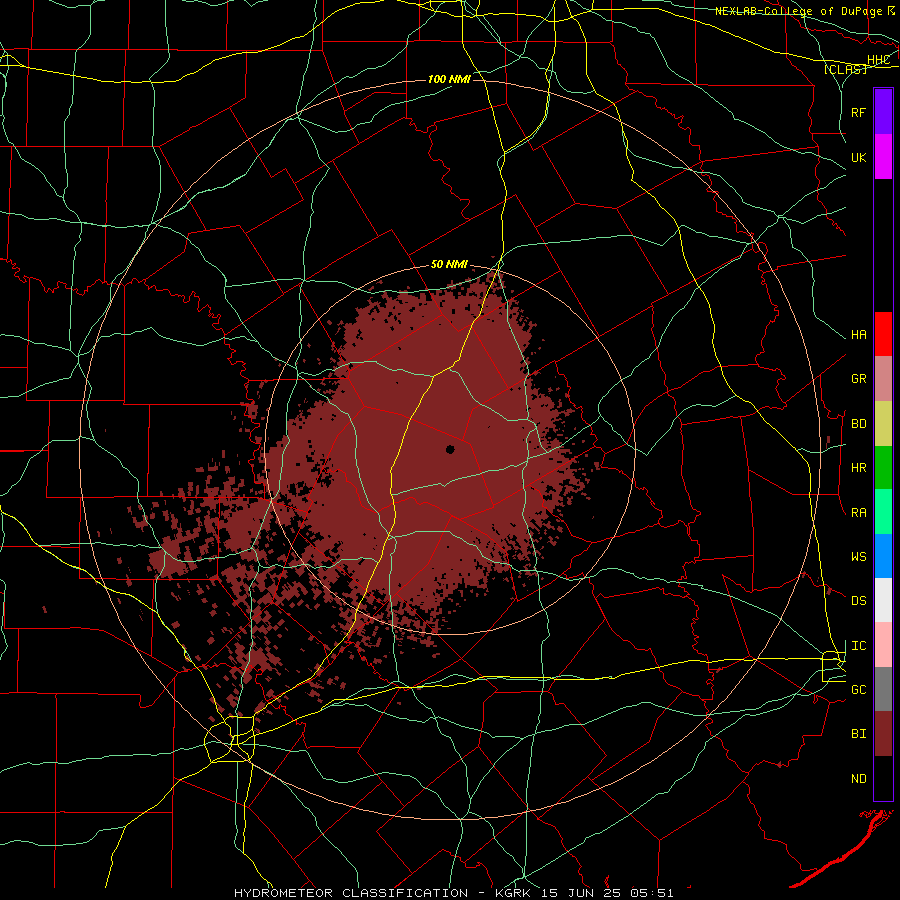Viewport: 900px width, 900px height.
Task: Click the DS white legend swatch
Action: coord(883,600)
